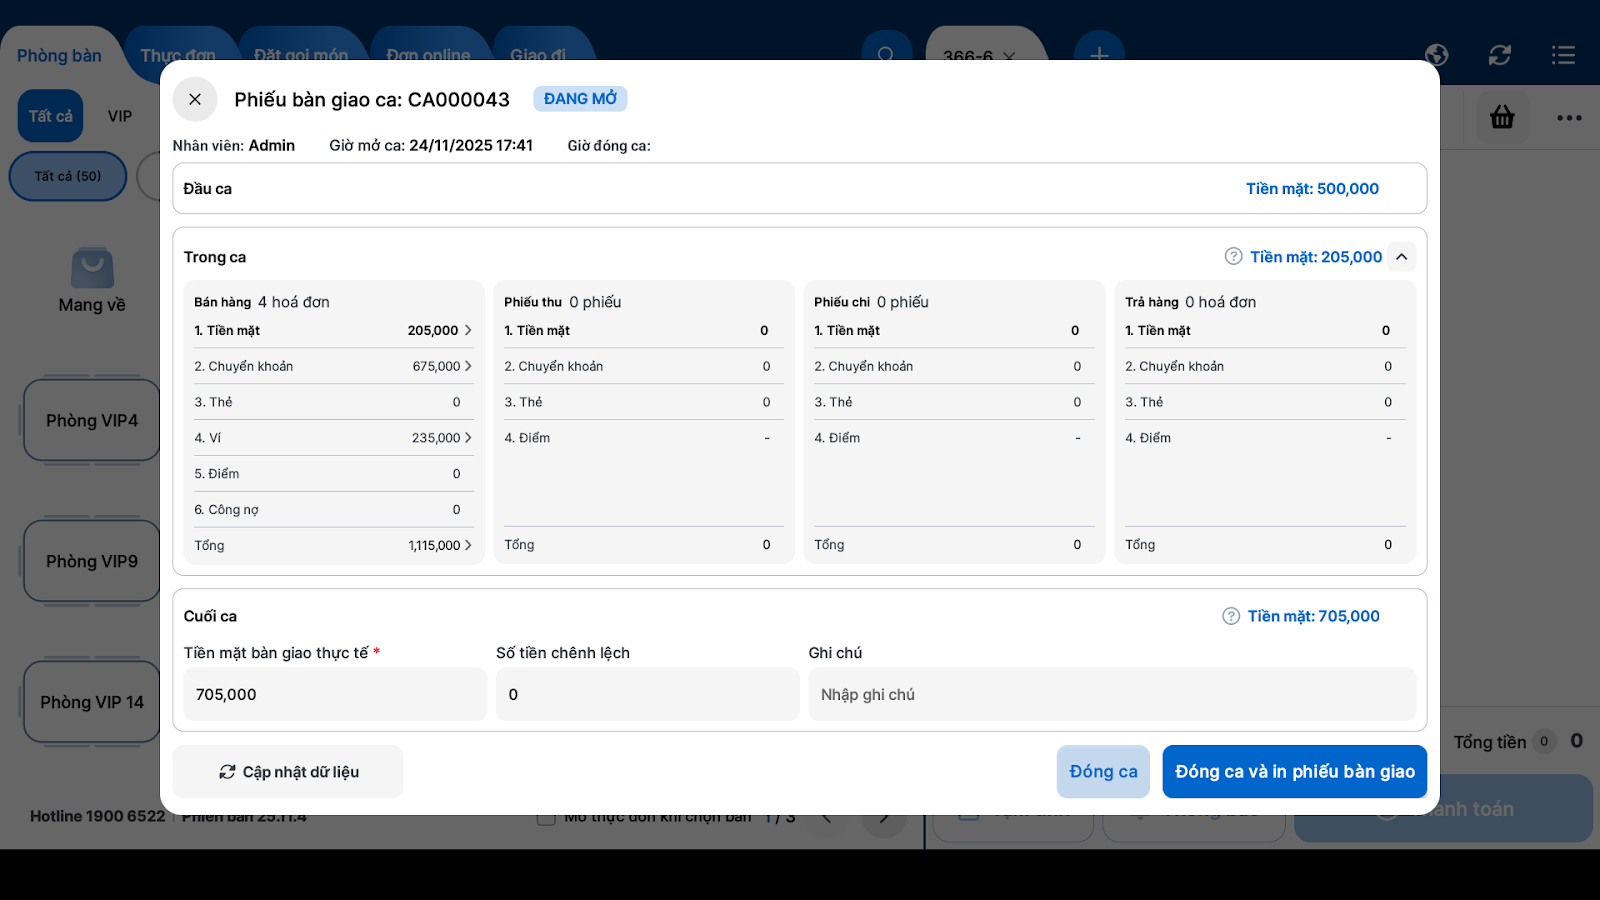Click the Tổng tiền label in order panel
Image resolution: width=1600 pixels, height=900 pixels.
coord(1490,742)
